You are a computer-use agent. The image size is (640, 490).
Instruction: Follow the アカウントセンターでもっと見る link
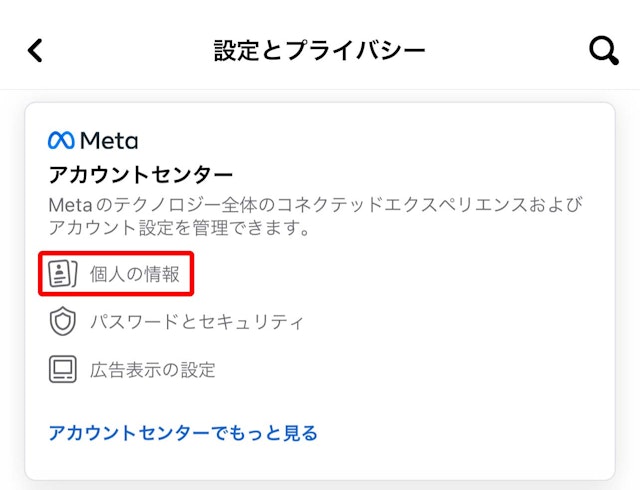pos(183,433)
